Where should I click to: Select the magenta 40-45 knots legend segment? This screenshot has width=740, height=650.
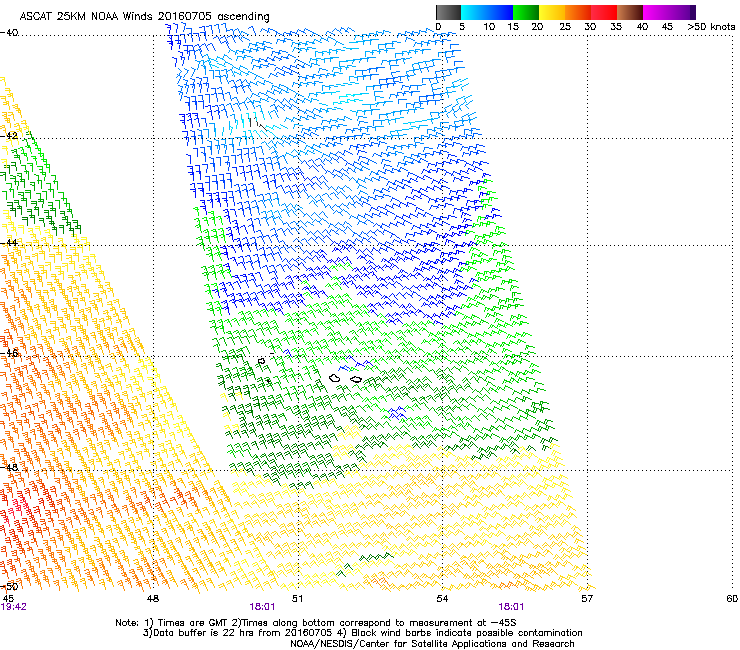click(x=656, y=12)
